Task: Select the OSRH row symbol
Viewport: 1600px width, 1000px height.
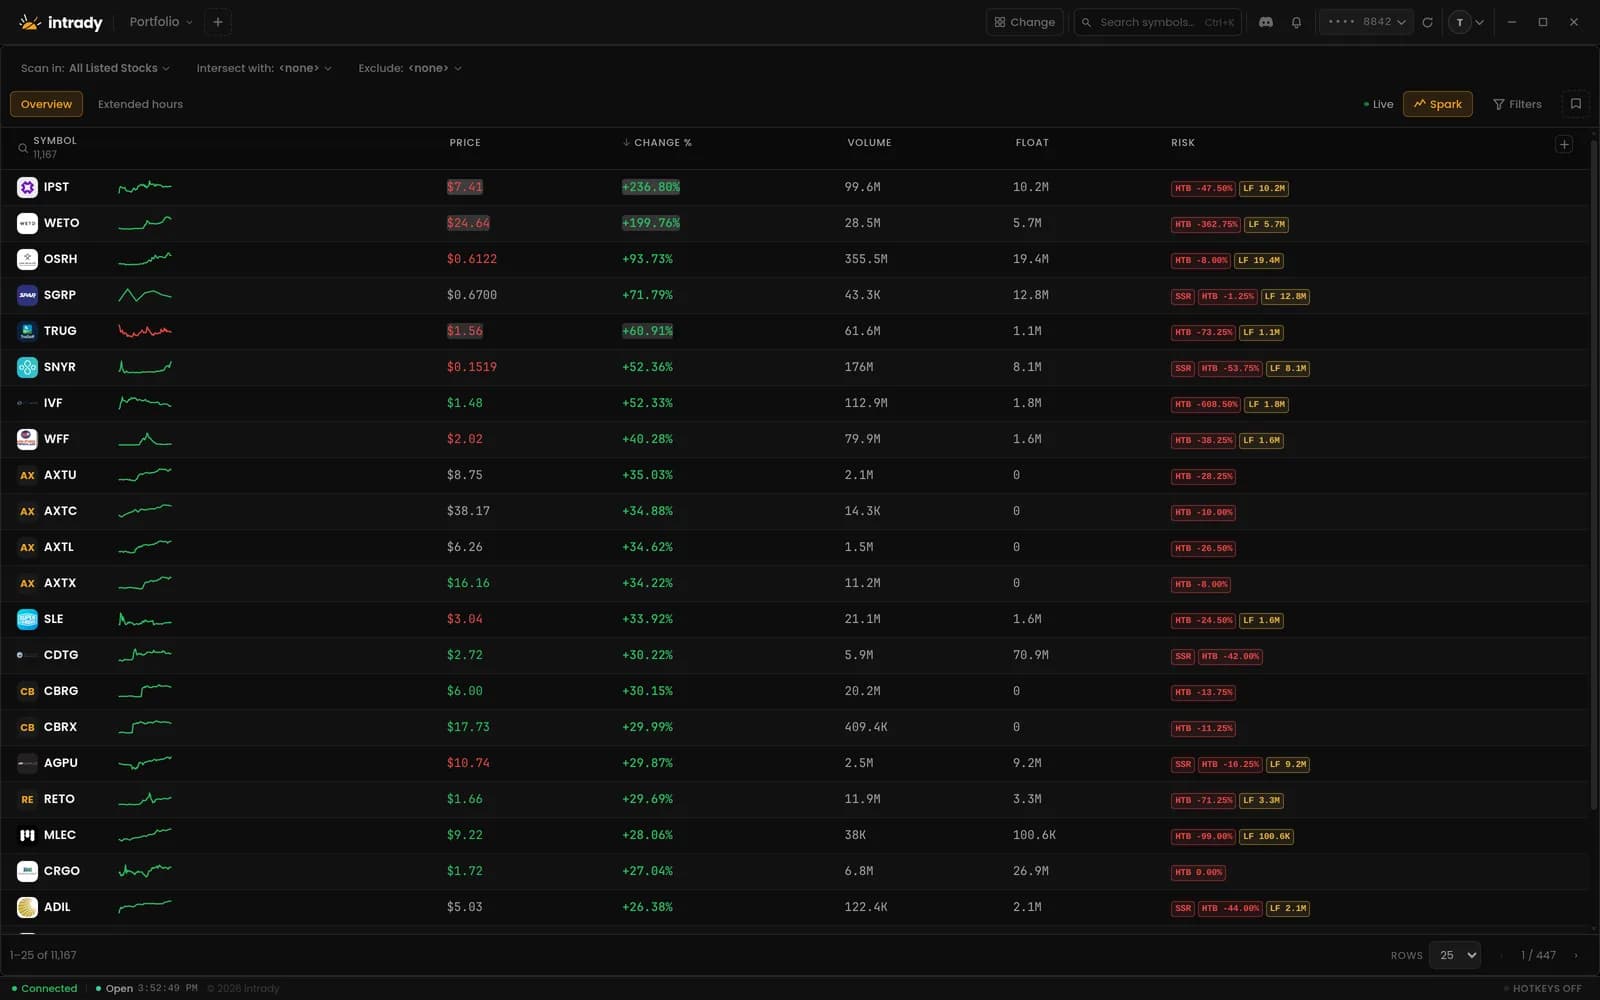Action: click(60, 259)
